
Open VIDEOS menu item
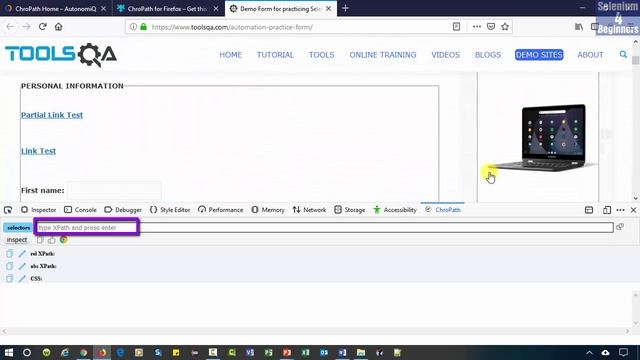tap(446, 55)
